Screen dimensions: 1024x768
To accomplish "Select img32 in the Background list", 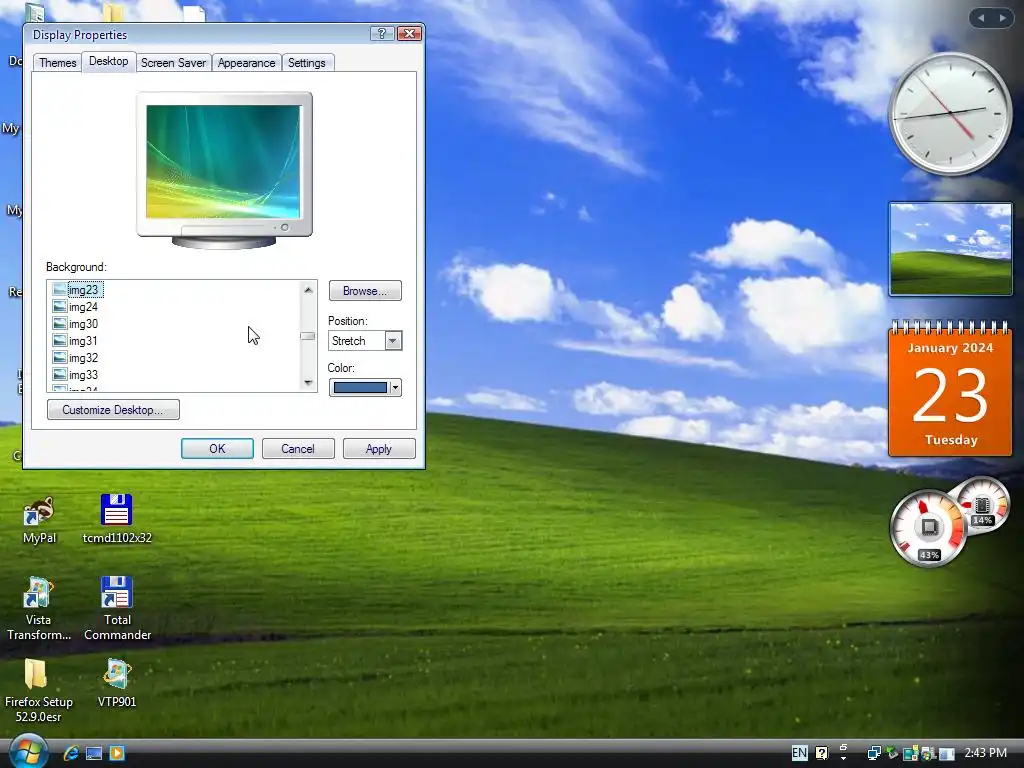I will point(84,357).
